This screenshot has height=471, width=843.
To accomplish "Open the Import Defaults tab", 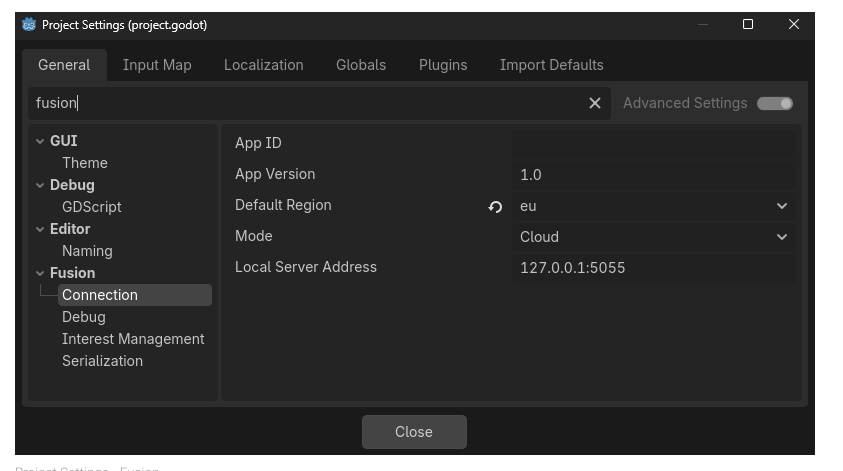I will (x=552, y=65).
